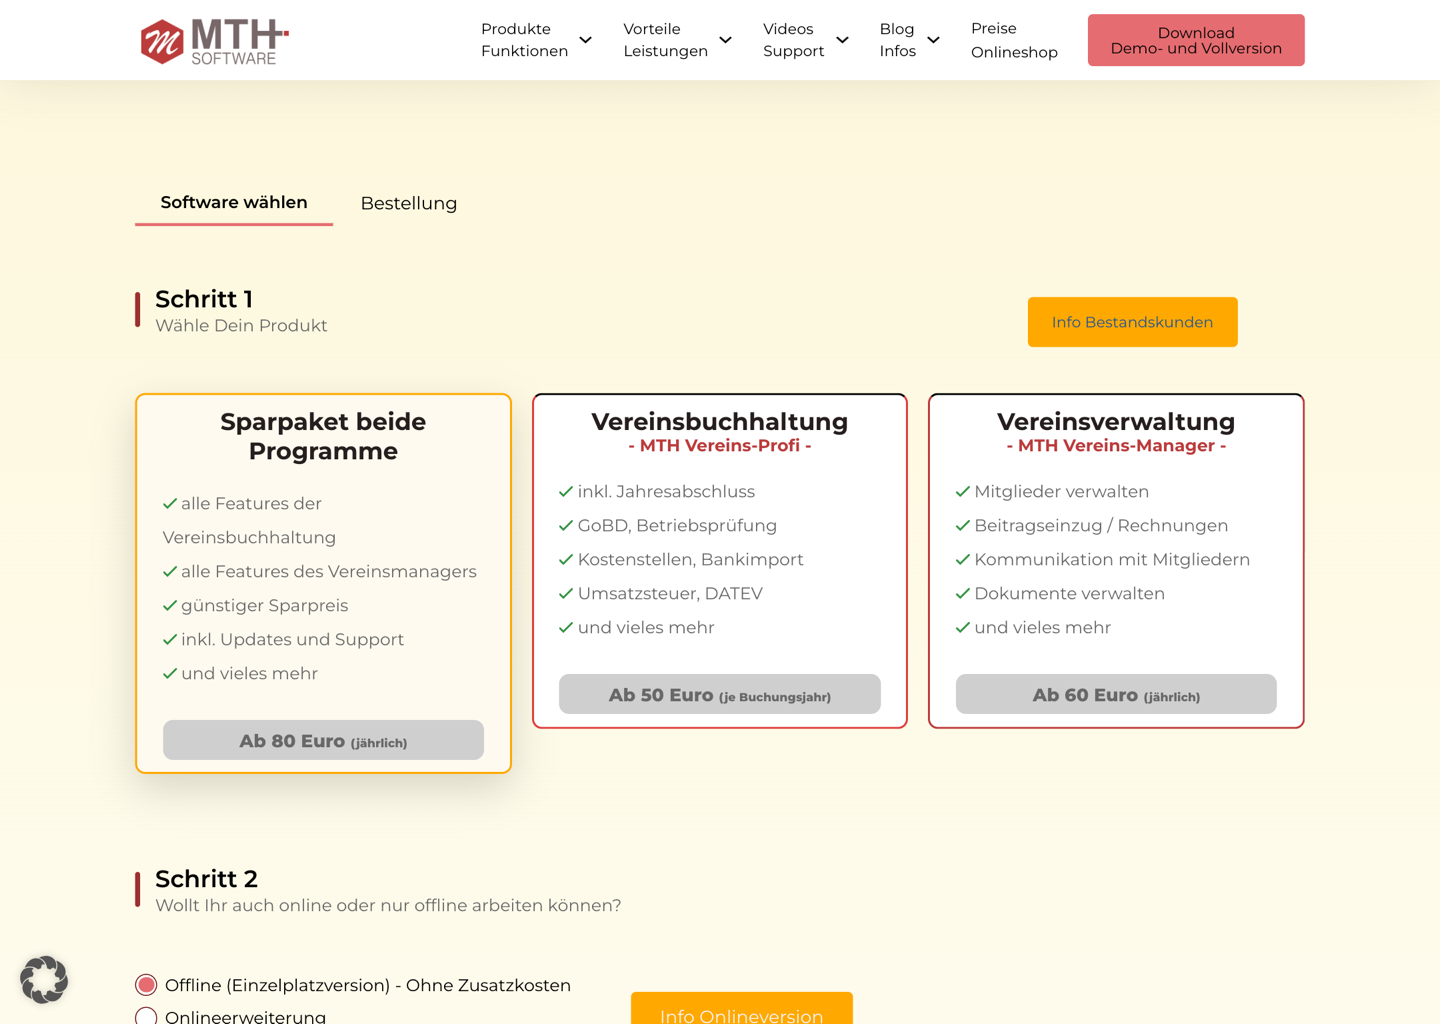Open the Vorteile Leistungen menu
The height and width of the screenshot is (1024, 1440).
tap(665, 40)
